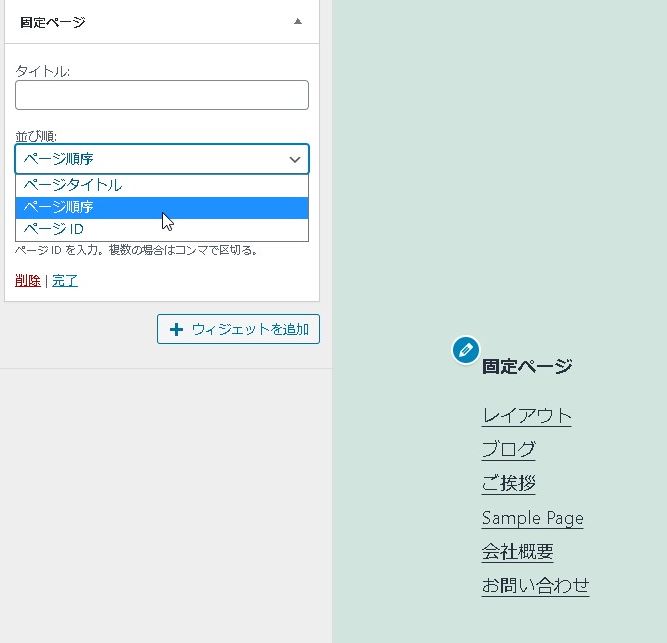Open the Sample Page link
Viewport: 667px width, 643px height.
click(532, 518)
